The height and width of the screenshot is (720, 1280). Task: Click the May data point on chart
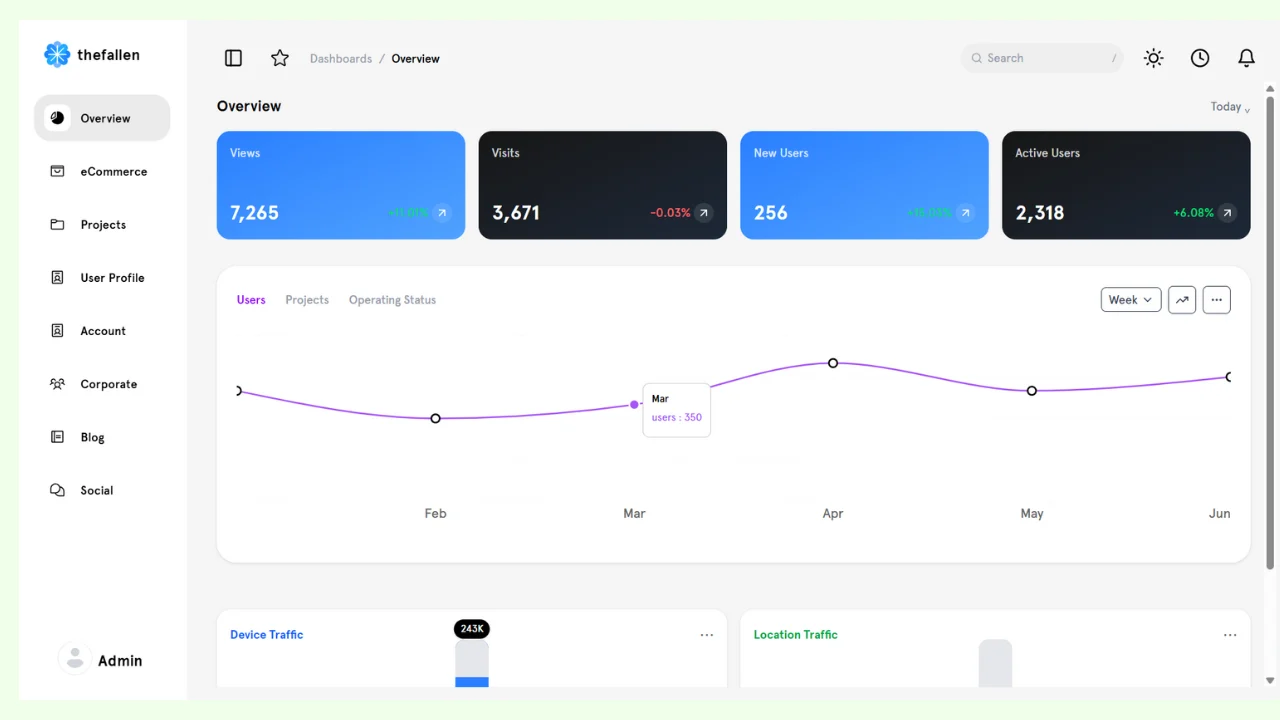pos(1032,391)
